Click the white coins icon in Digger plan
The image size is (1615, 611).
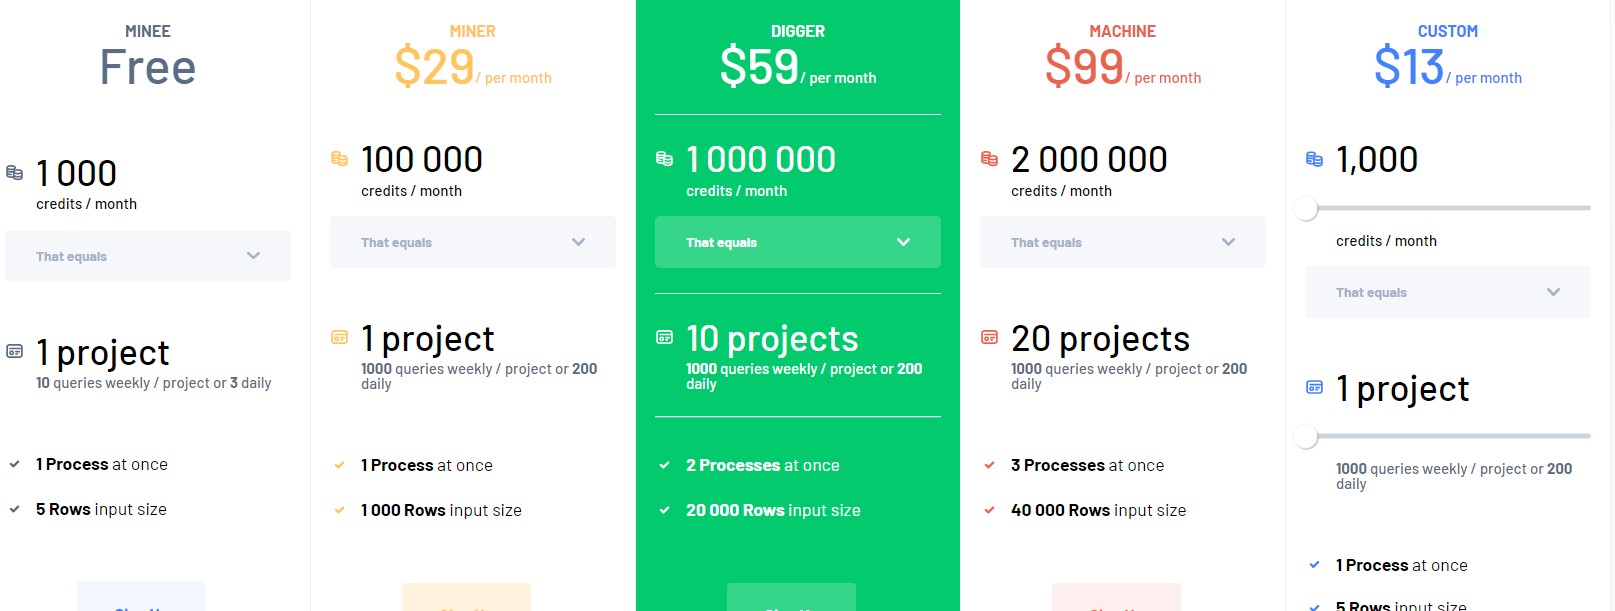coord(665,159)
